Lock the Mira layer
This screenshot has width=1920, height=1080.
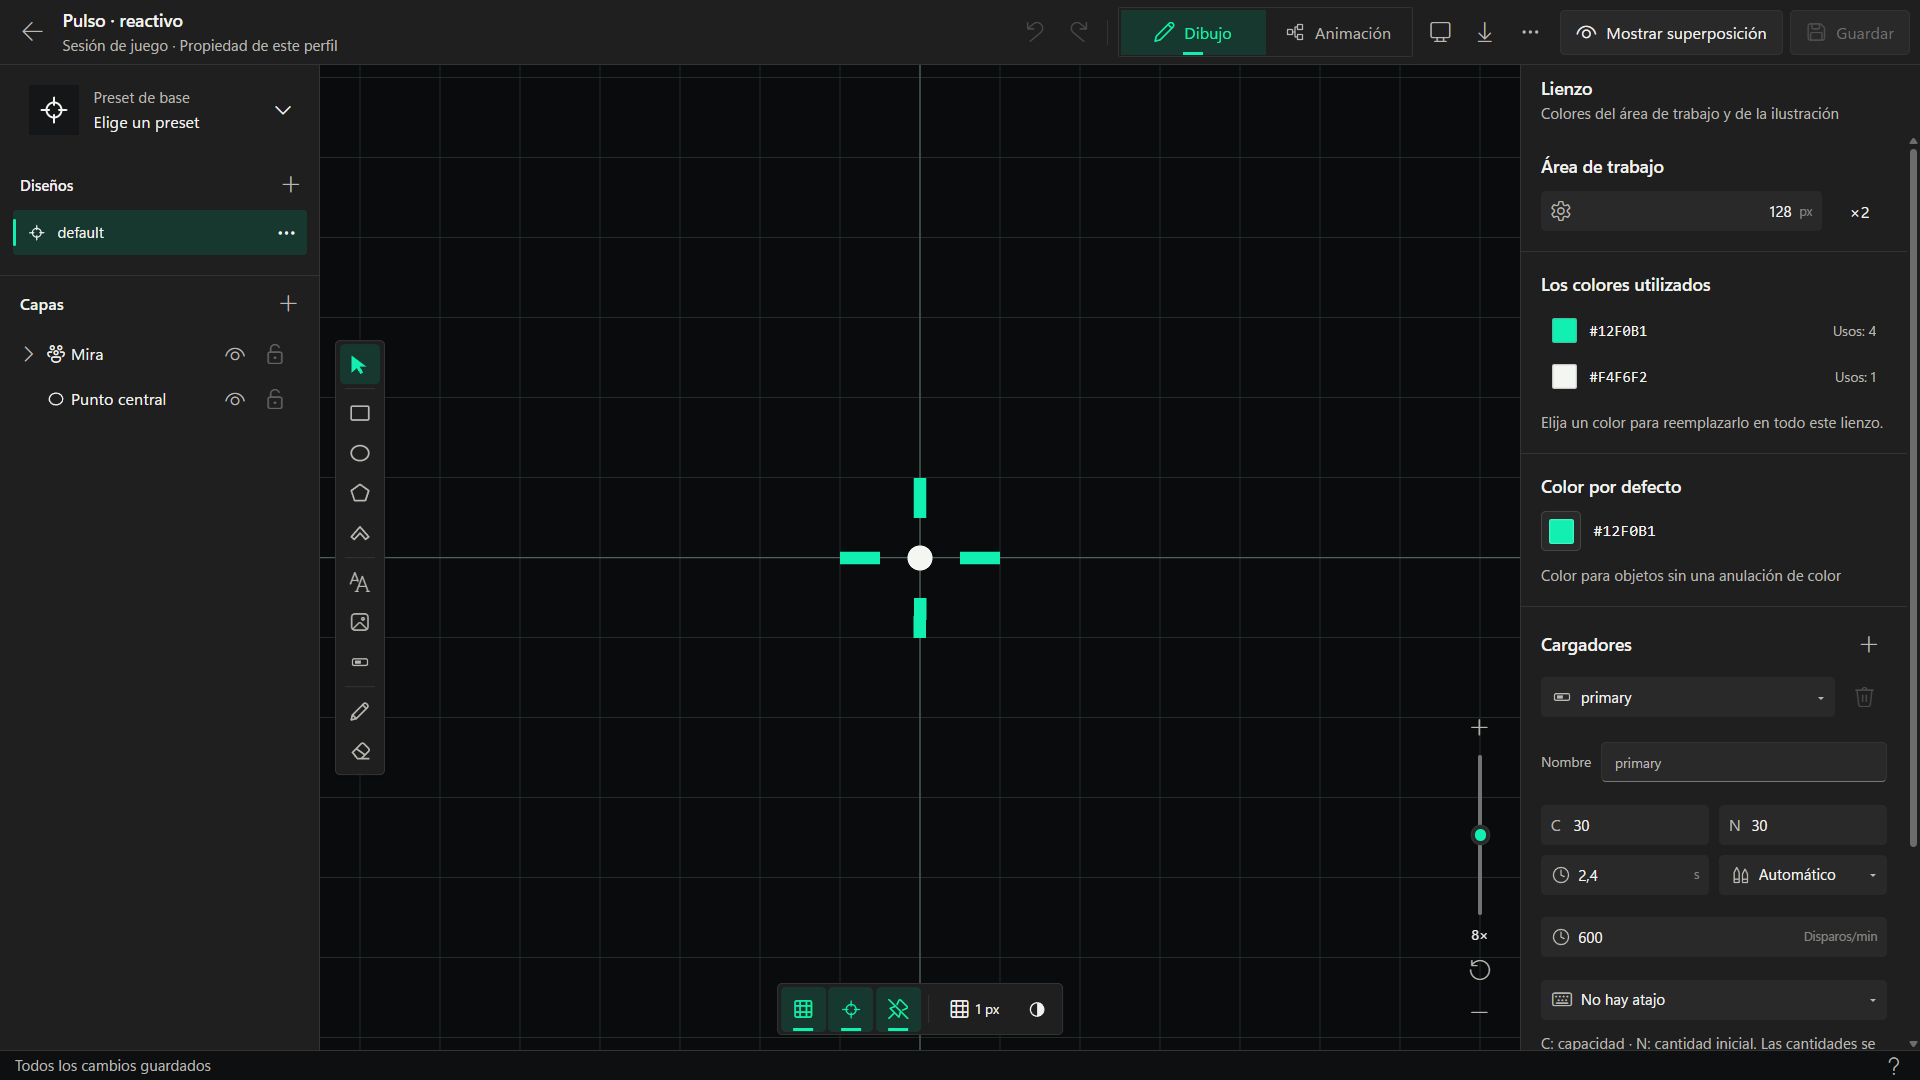[275, 354]
